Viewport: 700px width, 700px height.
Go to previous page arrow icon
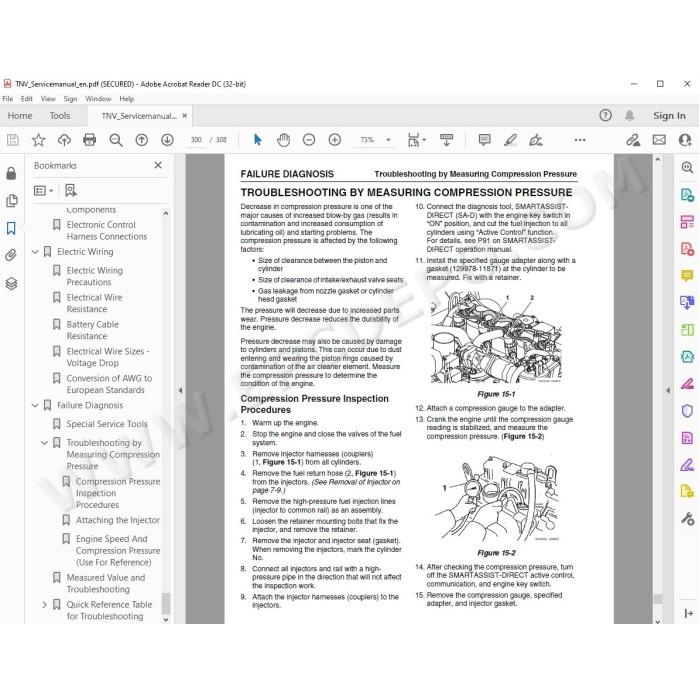pyautogui.click(x=142, y=140)
